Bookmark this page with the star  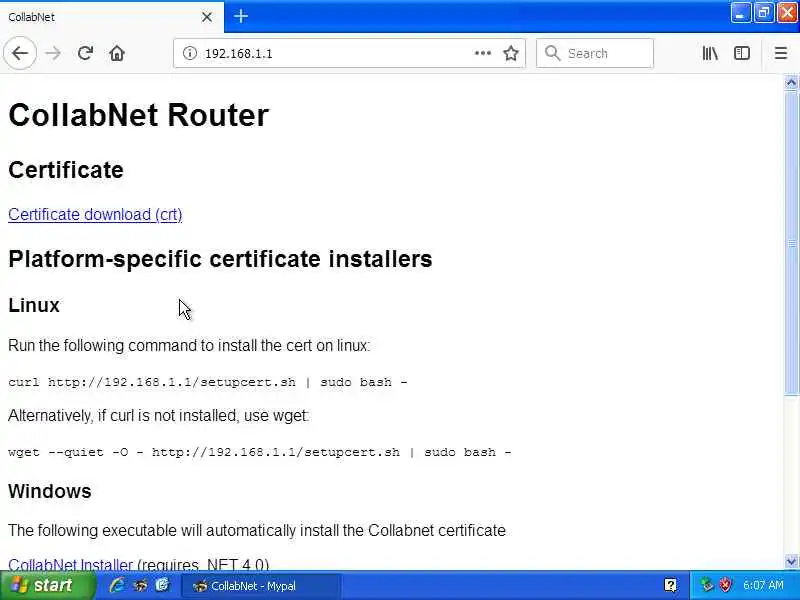pos(511,53)
